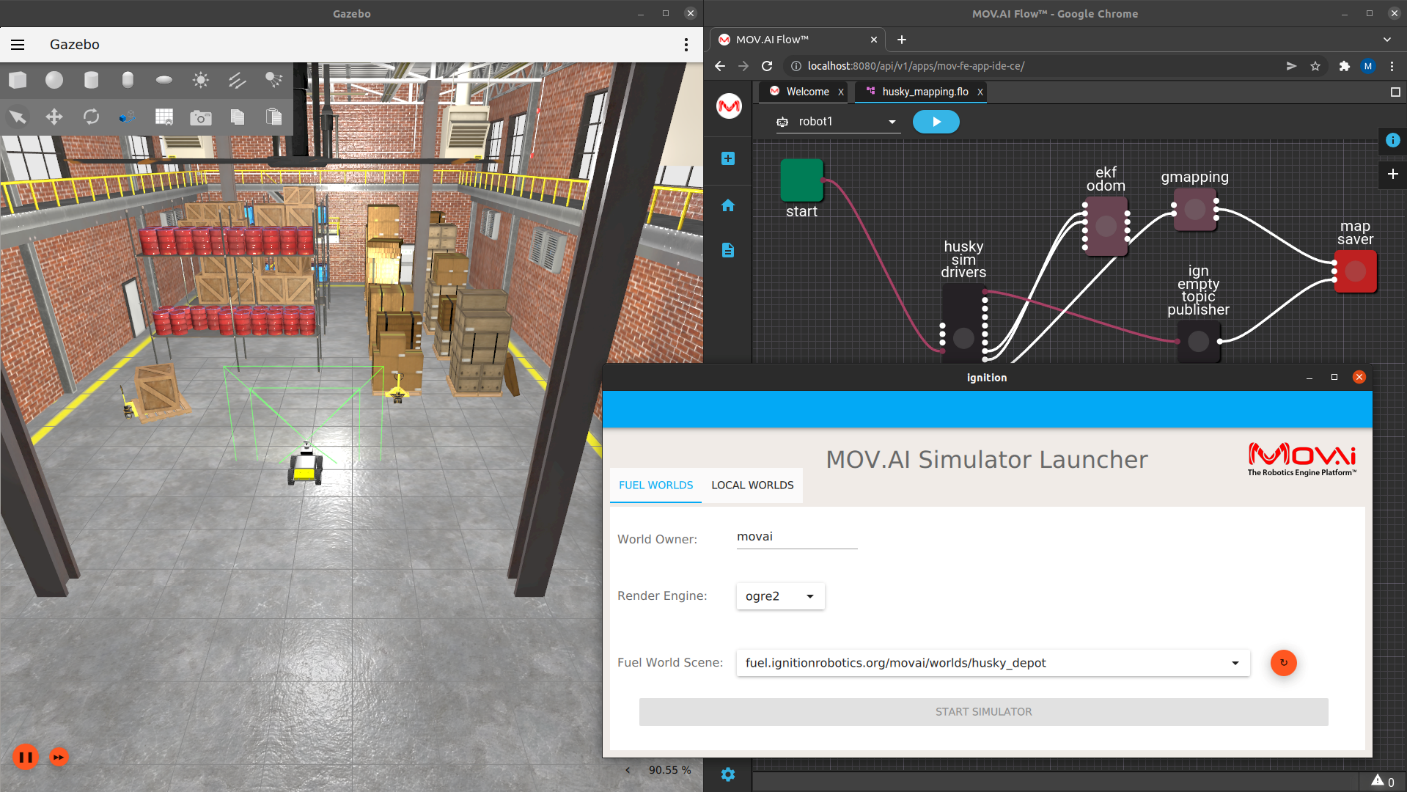Open the info panel in Flow editor

[1392, 141]
